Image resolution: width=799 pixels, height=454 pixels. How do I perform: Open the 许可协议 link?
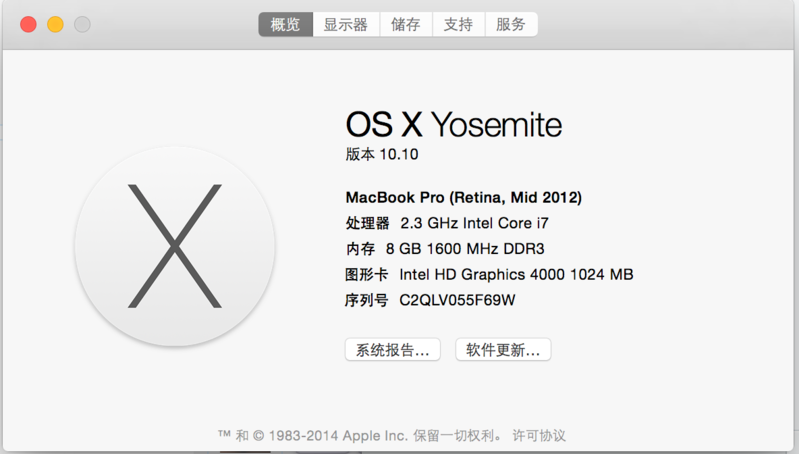click(539, 436)
